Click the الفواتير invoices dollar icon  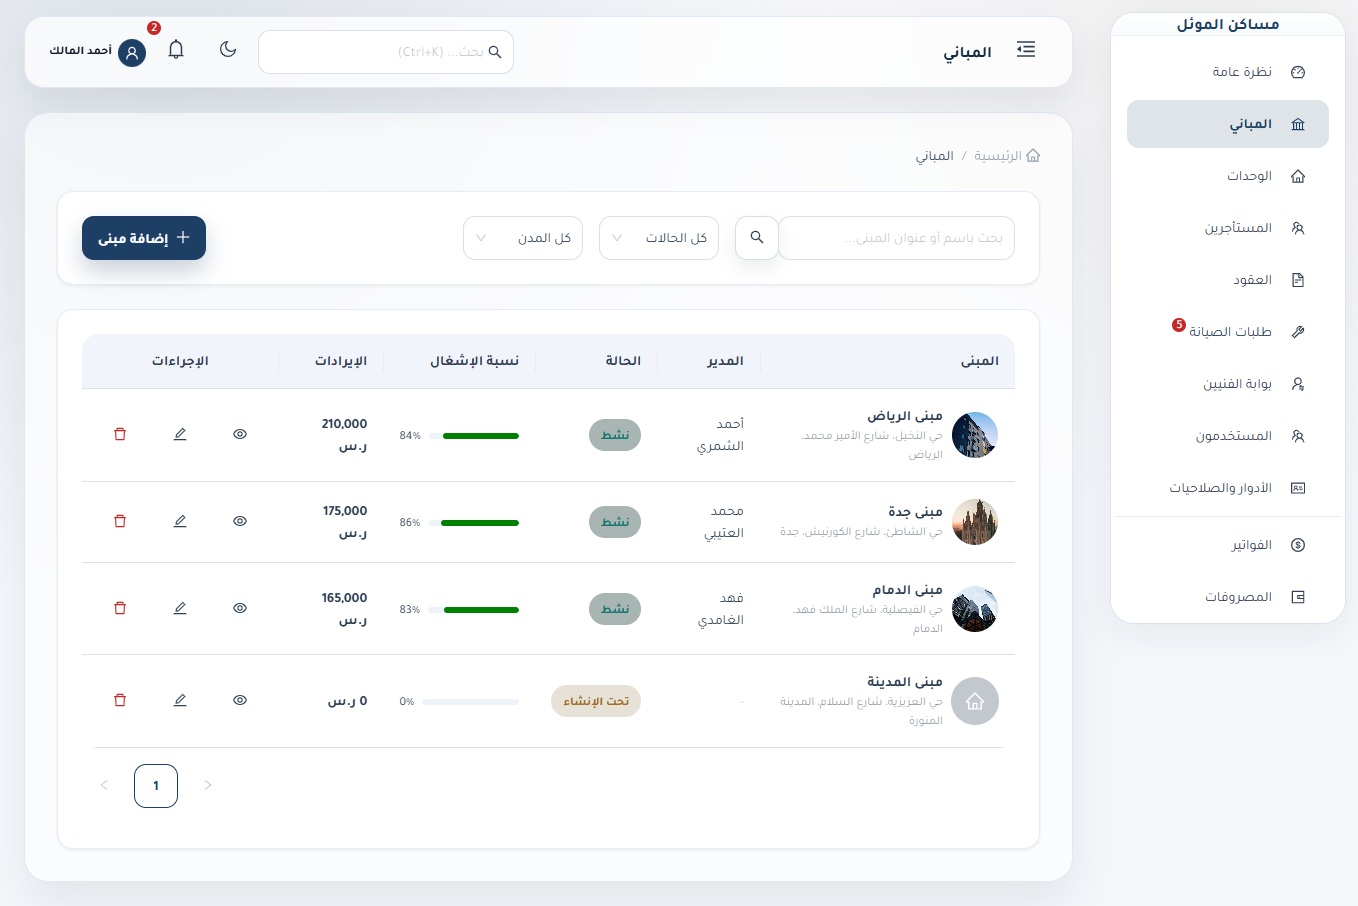[1298, 545]
